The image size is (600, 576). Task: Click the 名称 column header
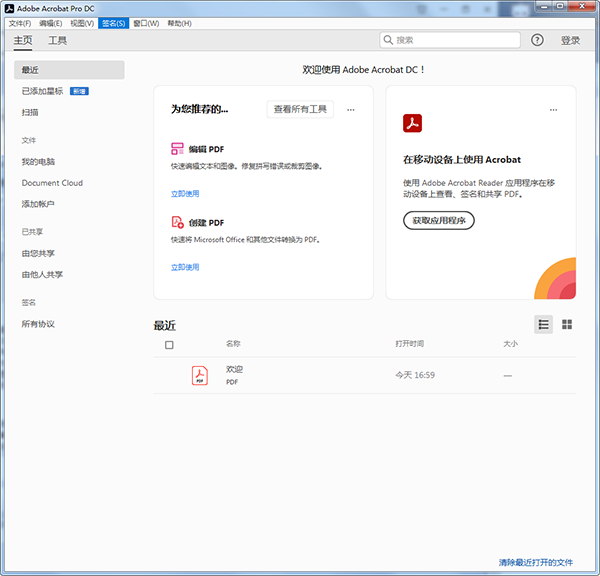[233, 343]
